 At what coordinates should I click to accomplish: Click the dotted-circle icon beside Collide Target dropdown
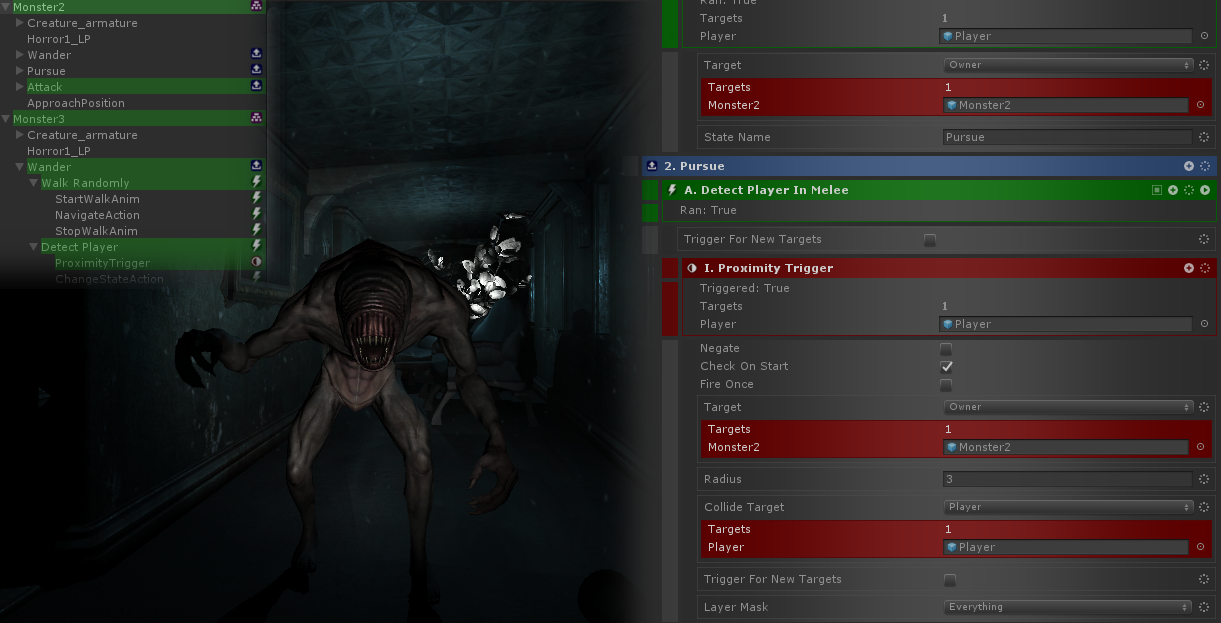pyautogui.click(x=1205, y=507)
